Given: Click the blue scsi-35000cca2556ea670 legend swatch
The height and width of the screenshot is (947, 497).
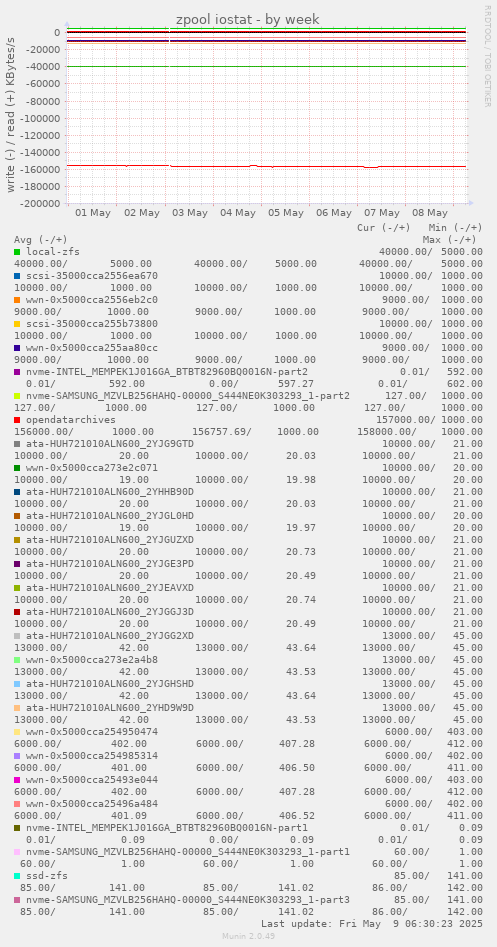Looking at the screenshot, I should coord(18,276).
